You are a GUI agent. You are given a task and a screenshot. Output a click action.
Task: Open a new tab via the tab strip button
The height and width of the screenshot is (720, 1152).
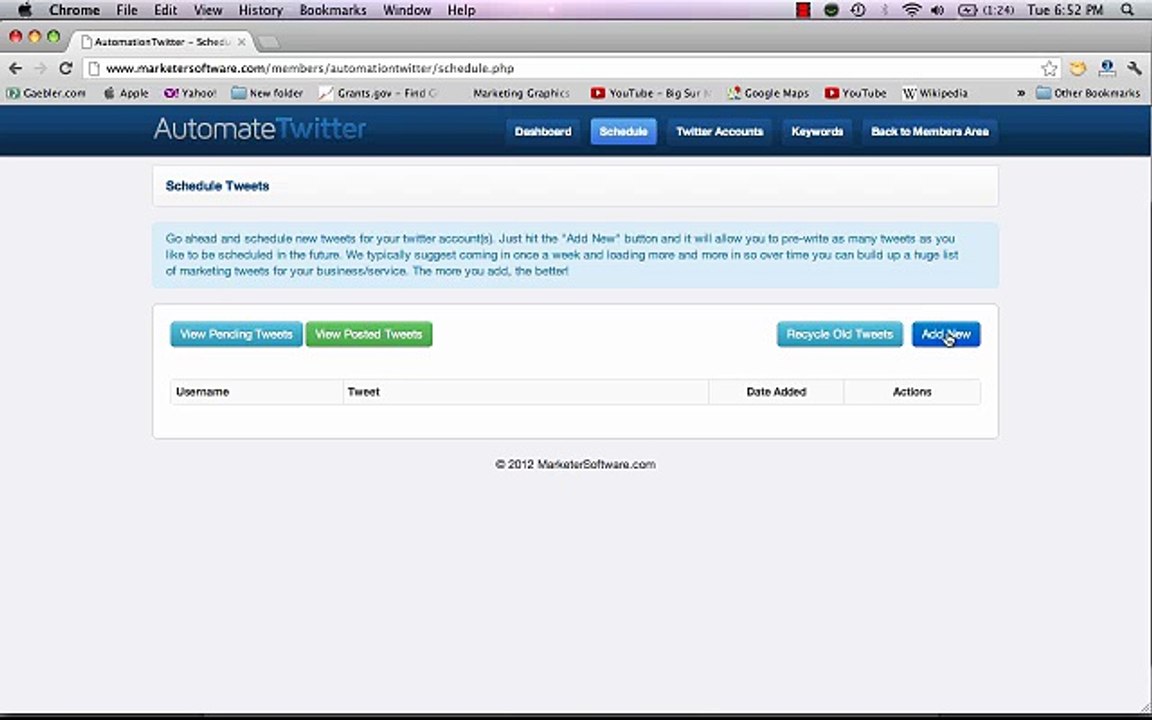(269, 42)
